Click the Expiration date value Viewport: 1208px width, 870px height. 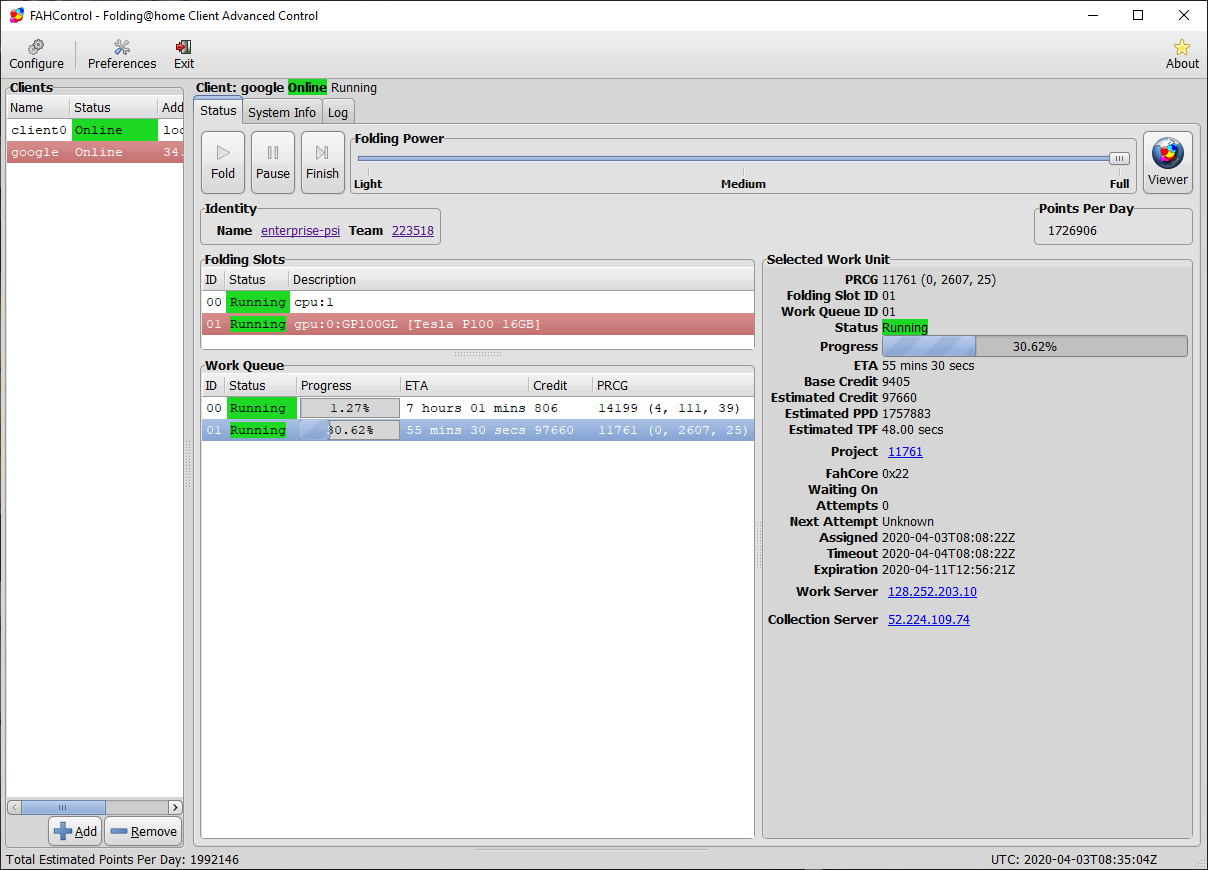948,570
